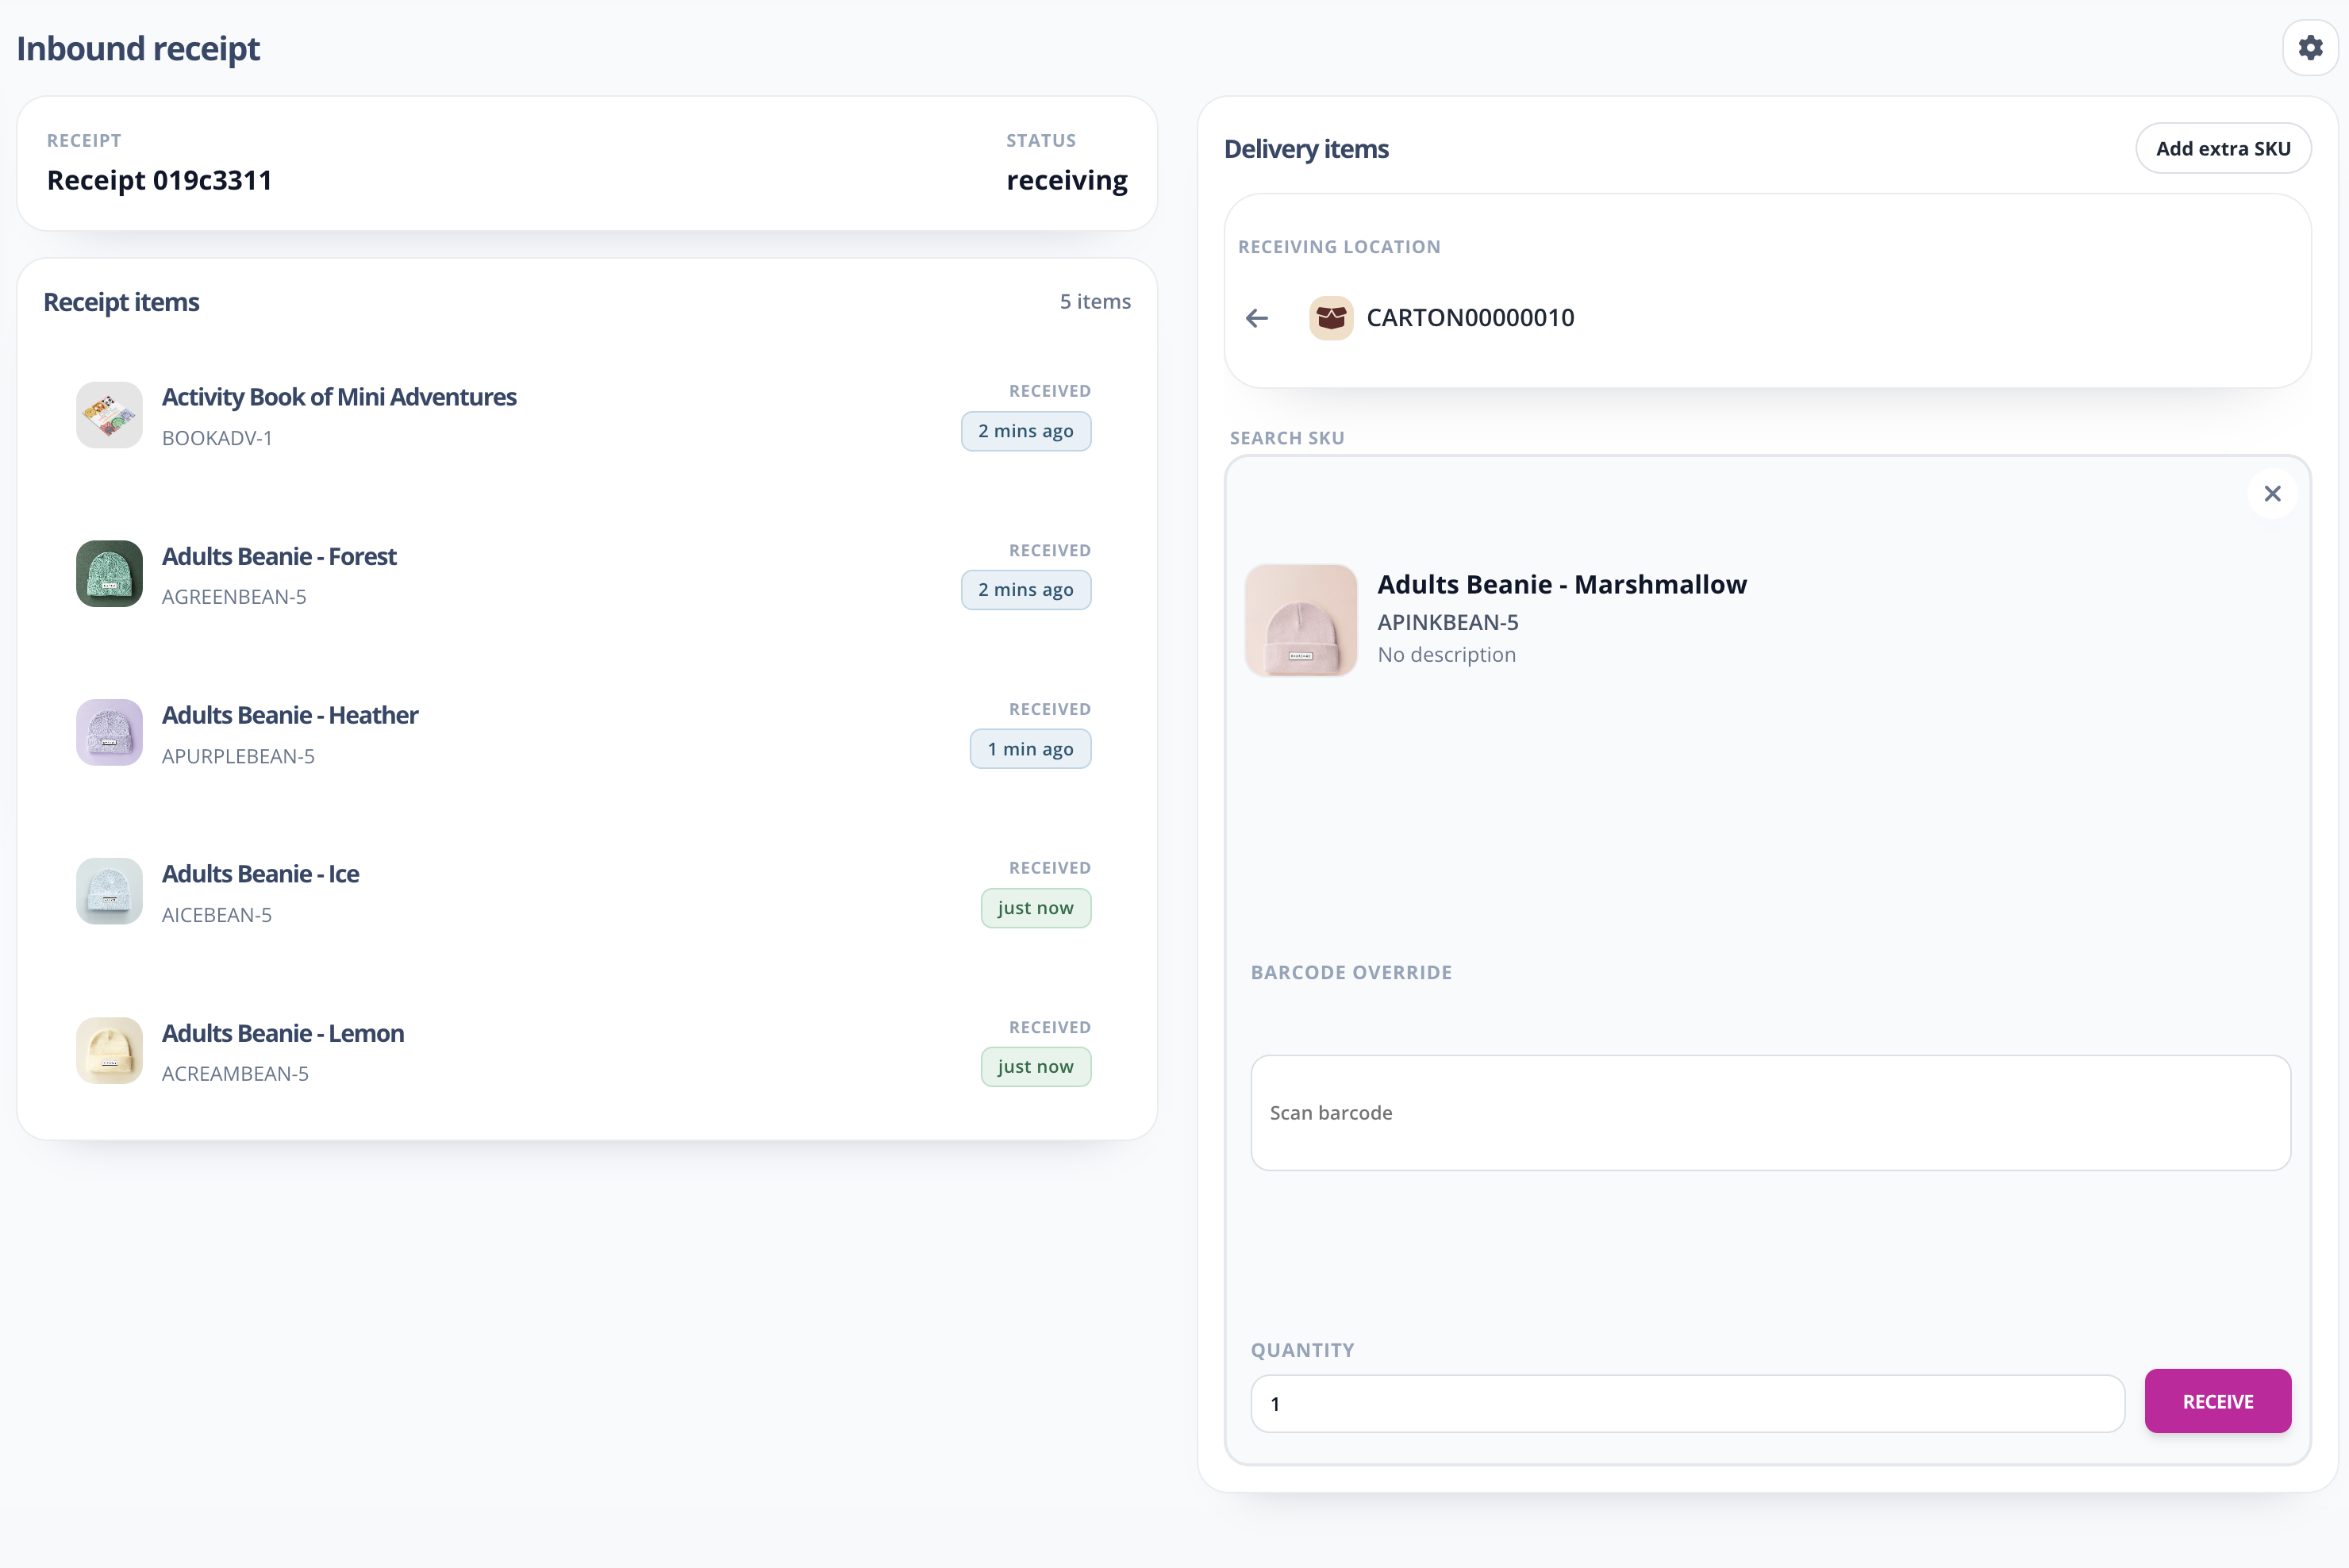
Task: Close the Adults Beanie - Marshmallow SKU panel
Action: pyautogui.click(x=2272, y=493)
